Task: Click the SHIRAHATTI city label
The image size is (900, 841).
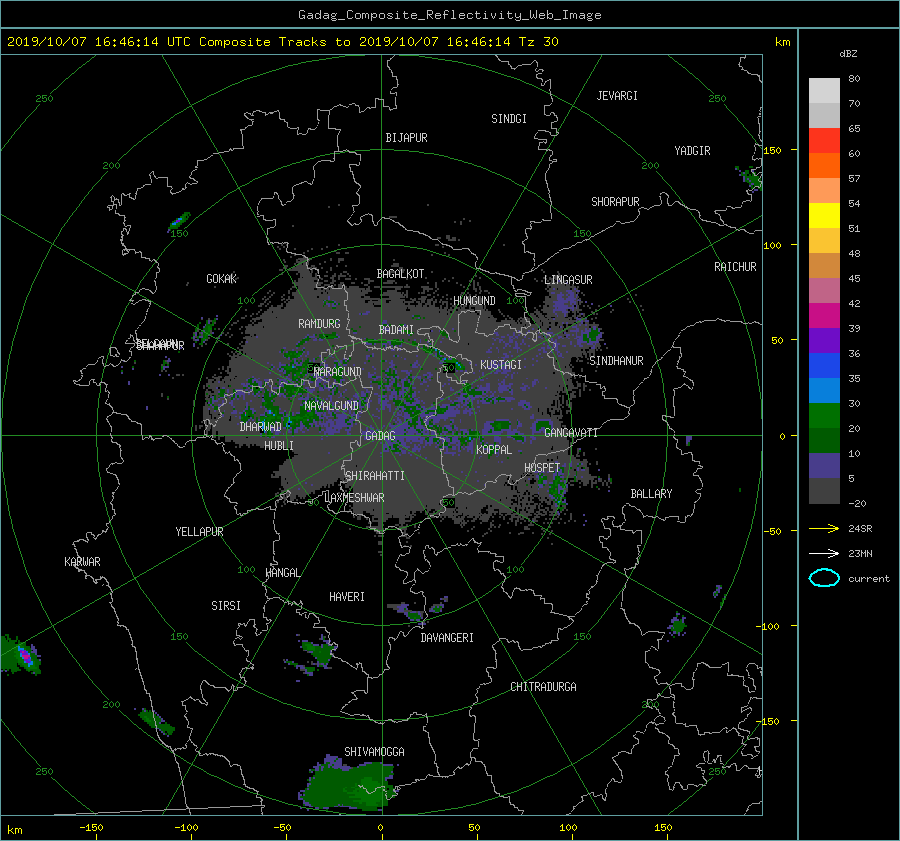Action: coord(375,476)
